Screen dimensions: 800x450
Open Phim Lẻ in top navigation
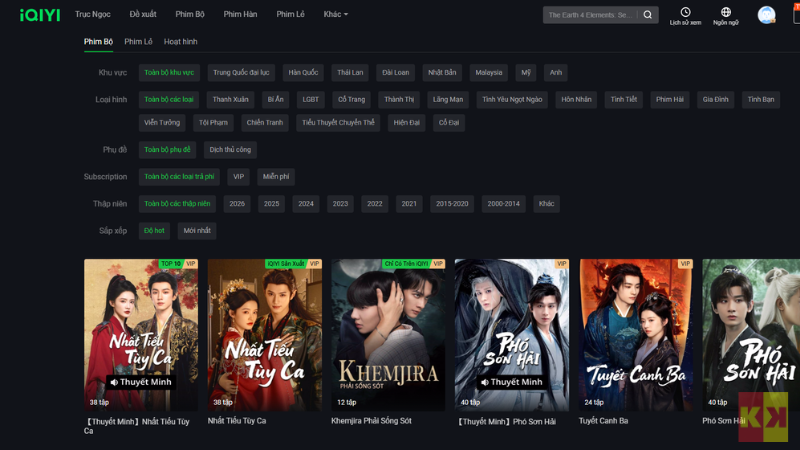(290, 14)
